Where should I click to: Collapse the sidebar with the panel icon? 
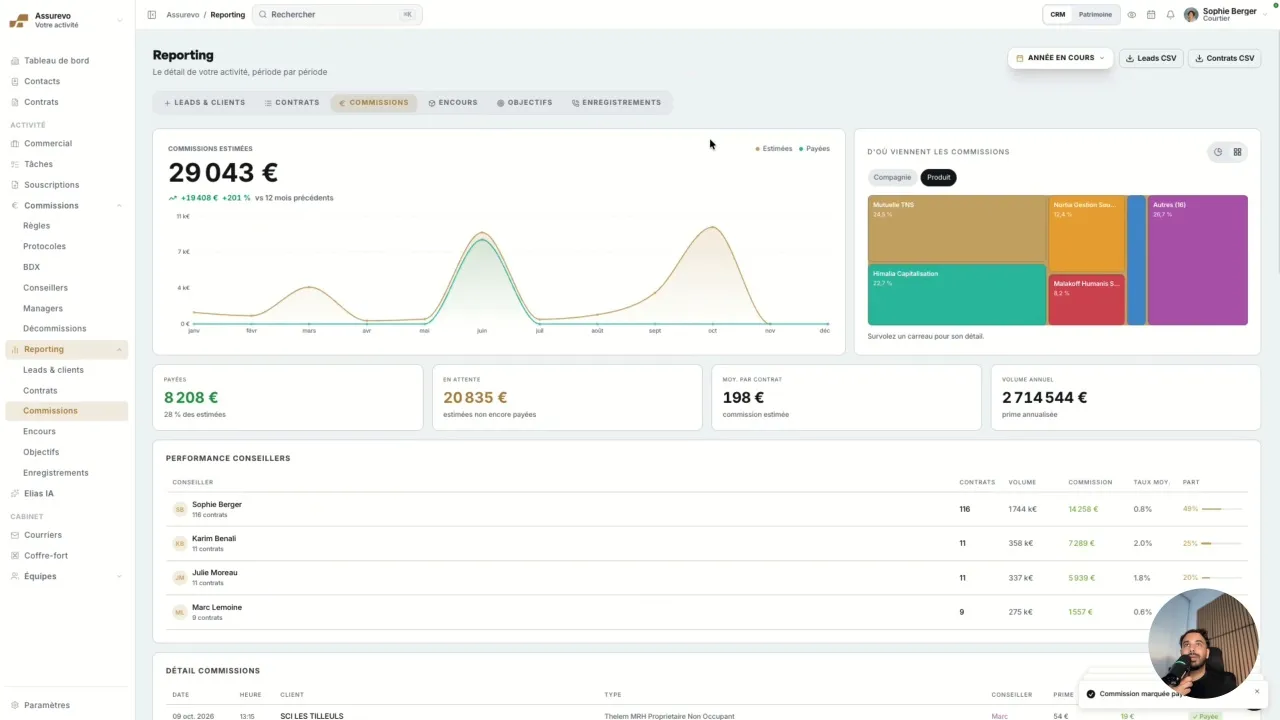pos(152,15)
